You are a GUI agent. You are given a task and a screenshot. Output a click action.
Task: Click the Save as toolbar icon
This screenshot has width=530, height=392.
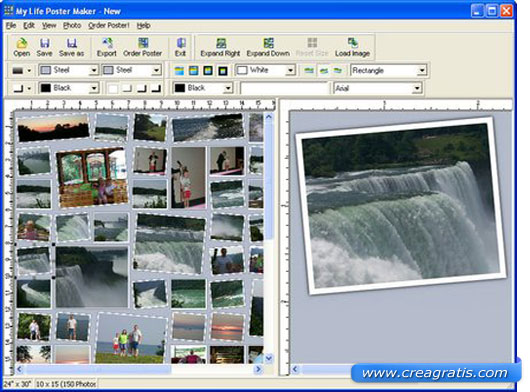click(x=71, y=47)
